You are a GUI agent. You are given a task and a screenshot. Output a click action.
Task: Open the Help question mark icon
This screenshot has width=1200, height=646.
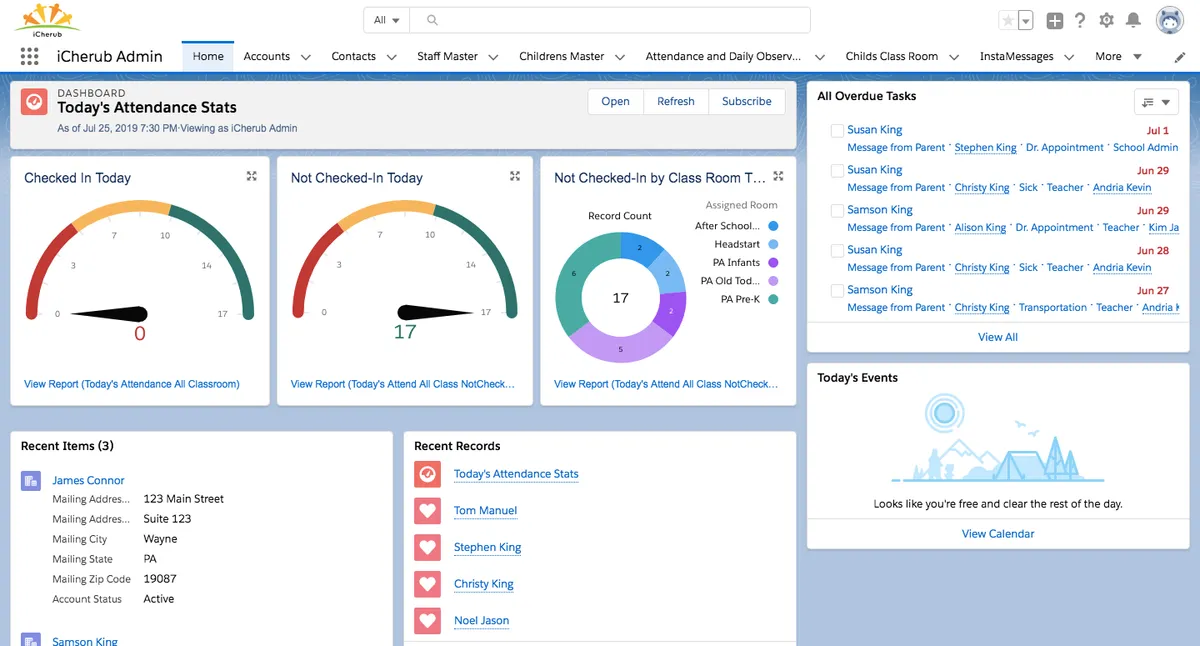tap(1080, 20)
